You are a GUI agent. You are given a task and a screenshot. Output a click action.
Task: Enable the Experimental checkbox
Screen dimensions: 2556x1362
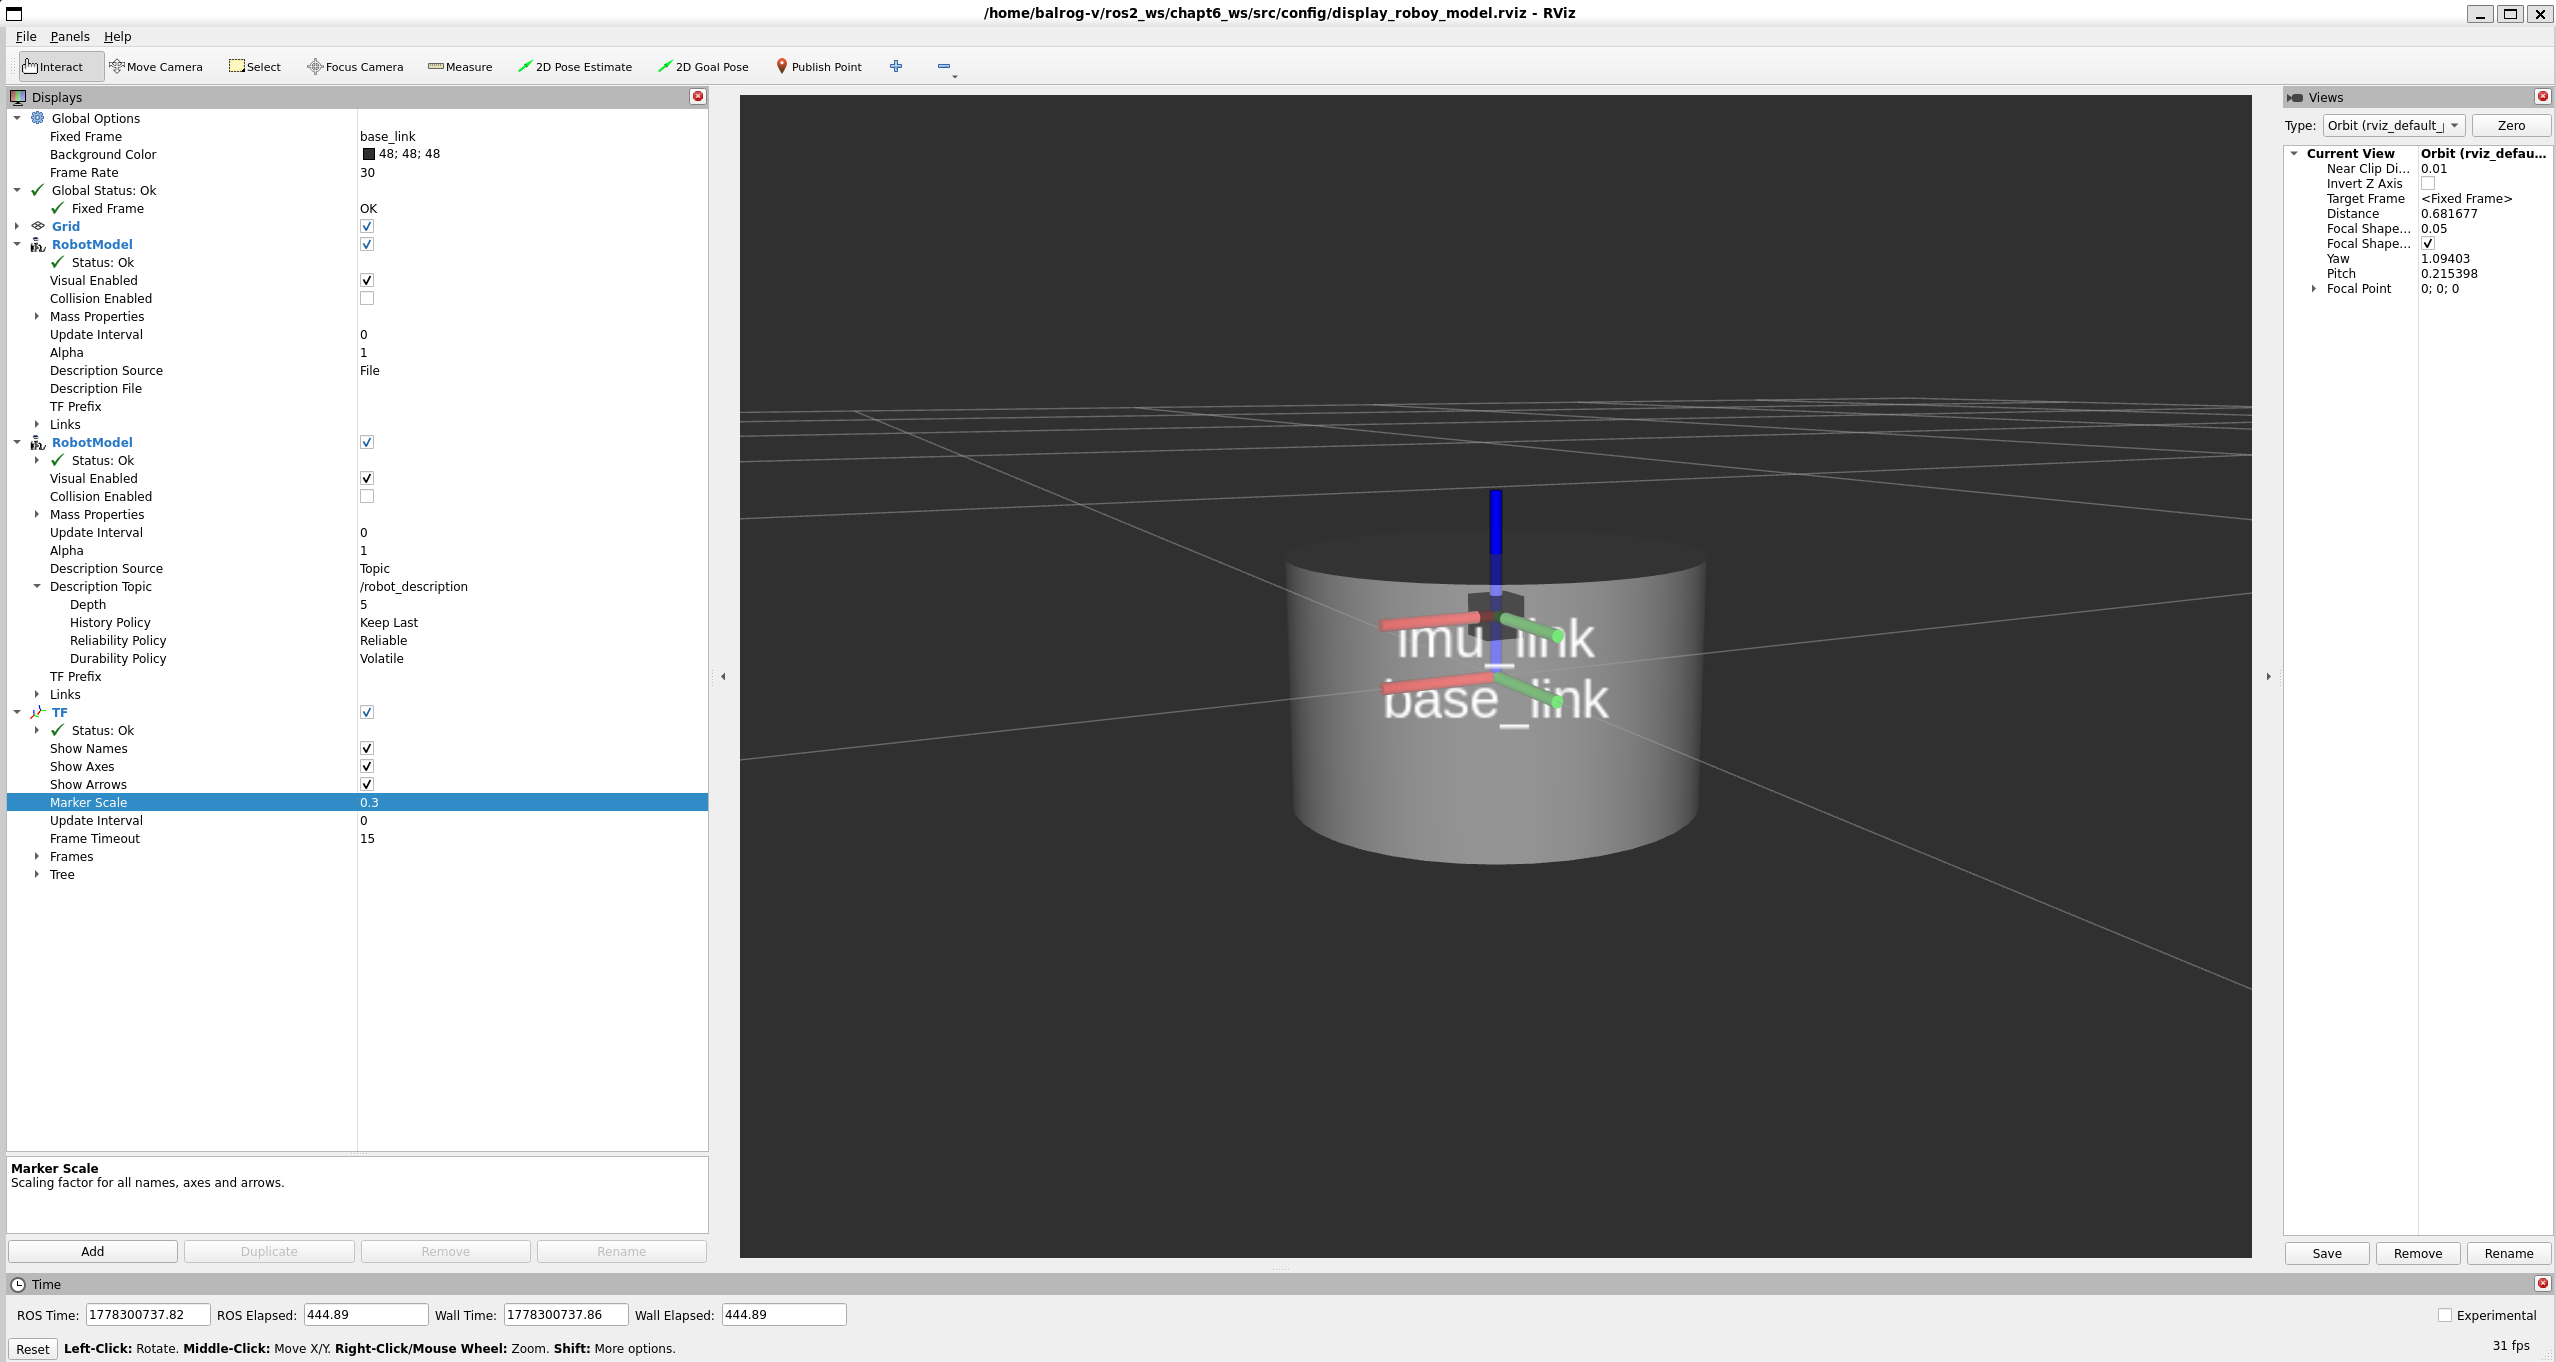coord(2445,1315)
